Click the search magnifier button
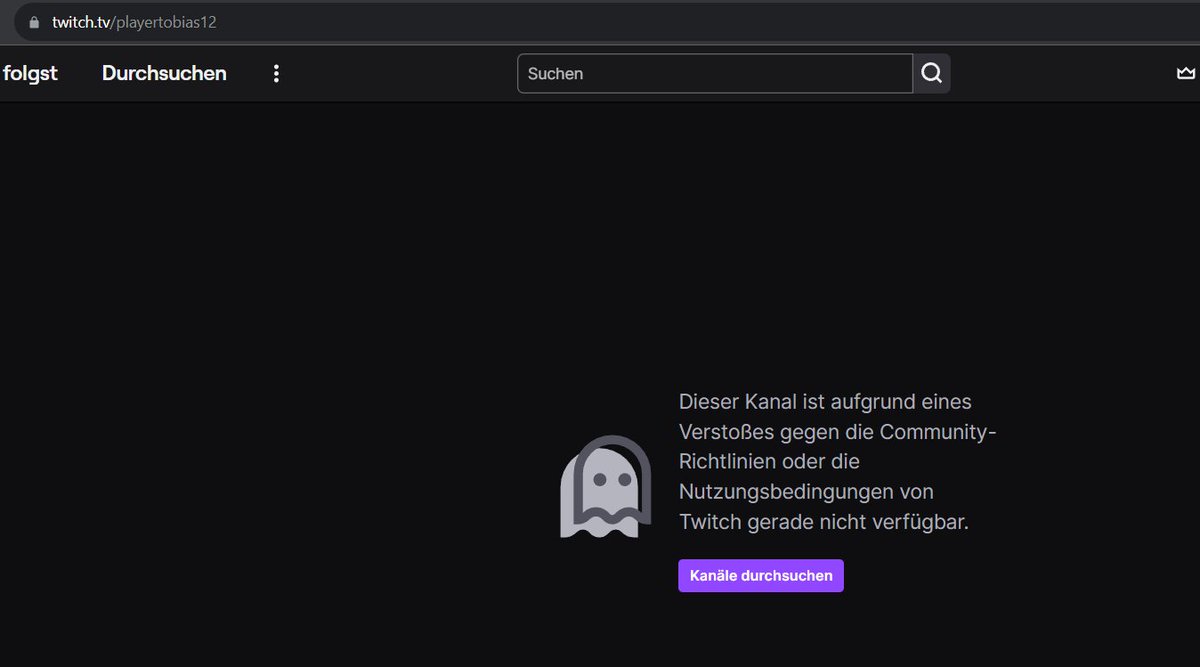The image size is (1200, 667). pos(932,74)
